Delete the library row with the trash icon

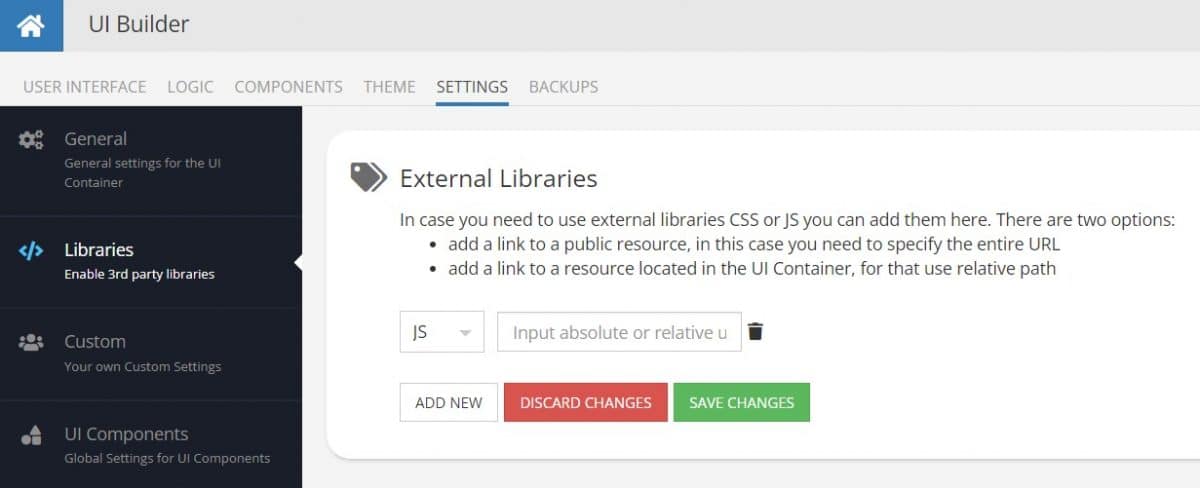tap(756, 331)
